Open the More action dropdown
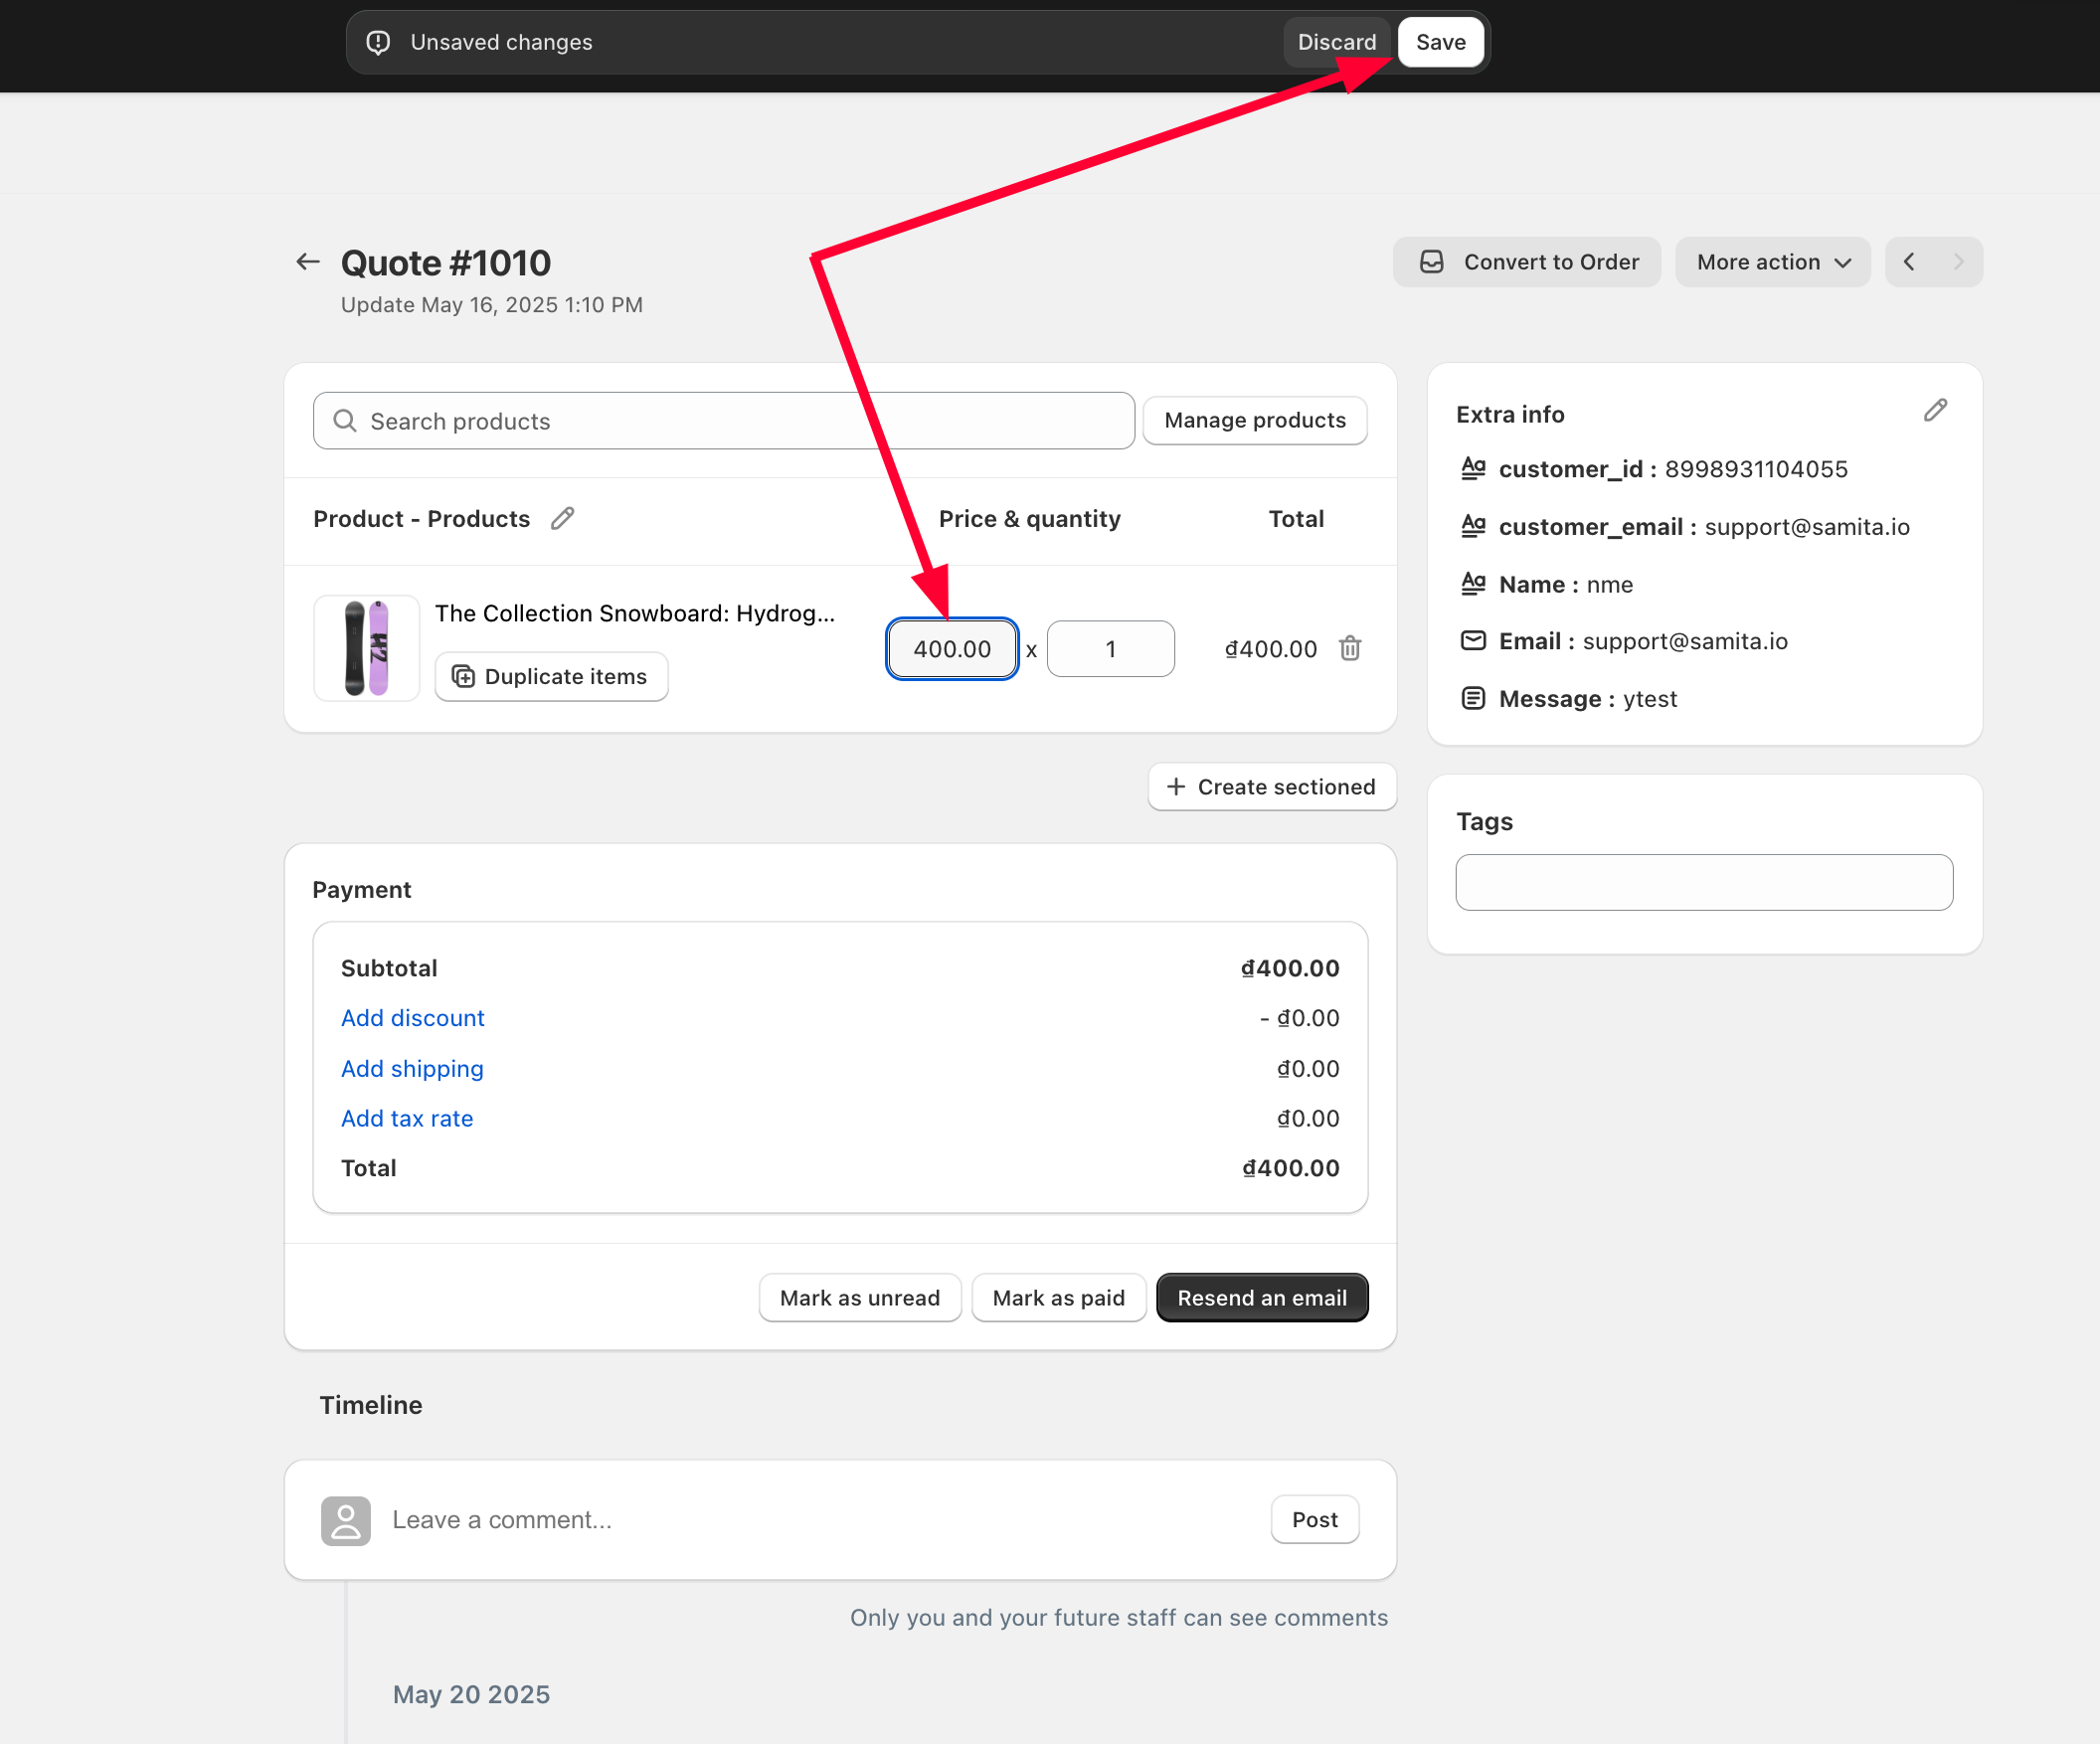 1773,262
